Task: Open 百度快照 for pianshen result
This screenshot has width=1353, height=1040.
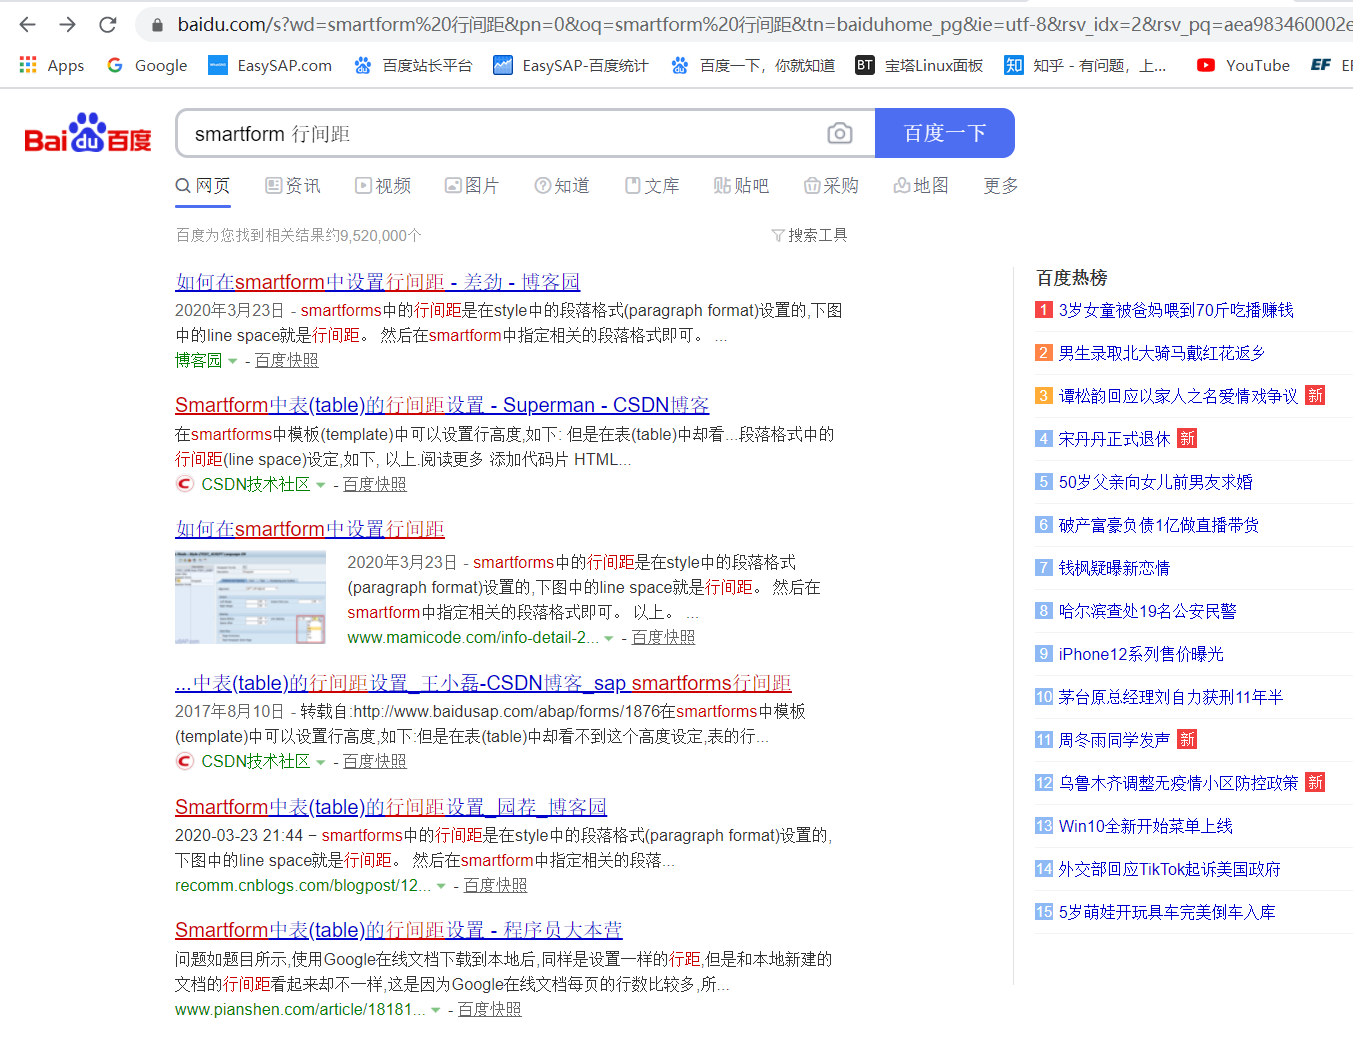Action: [489, 1009]
